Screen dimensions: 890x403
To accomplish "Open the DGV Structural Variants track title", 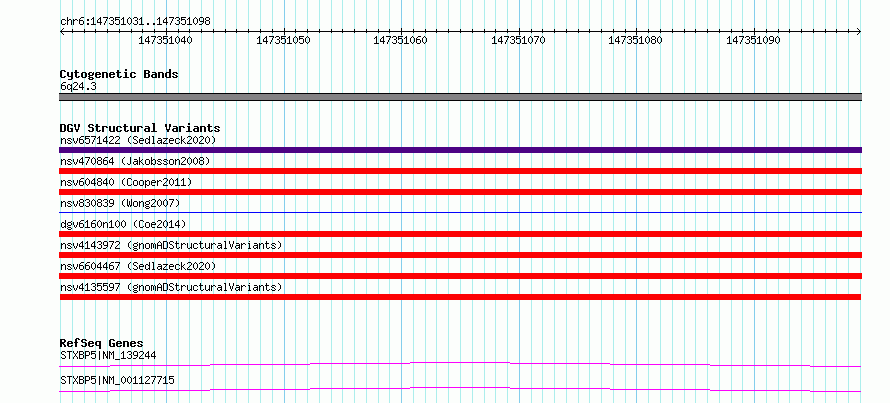I will pyautogui.click(x=140, y=128).
